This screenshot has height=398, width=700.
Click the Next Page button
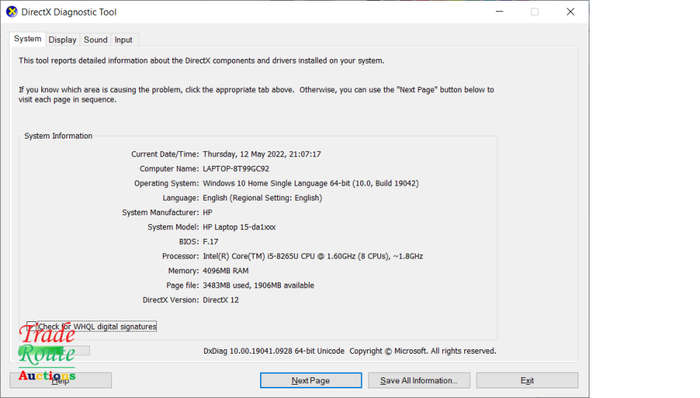pos(311,381)
